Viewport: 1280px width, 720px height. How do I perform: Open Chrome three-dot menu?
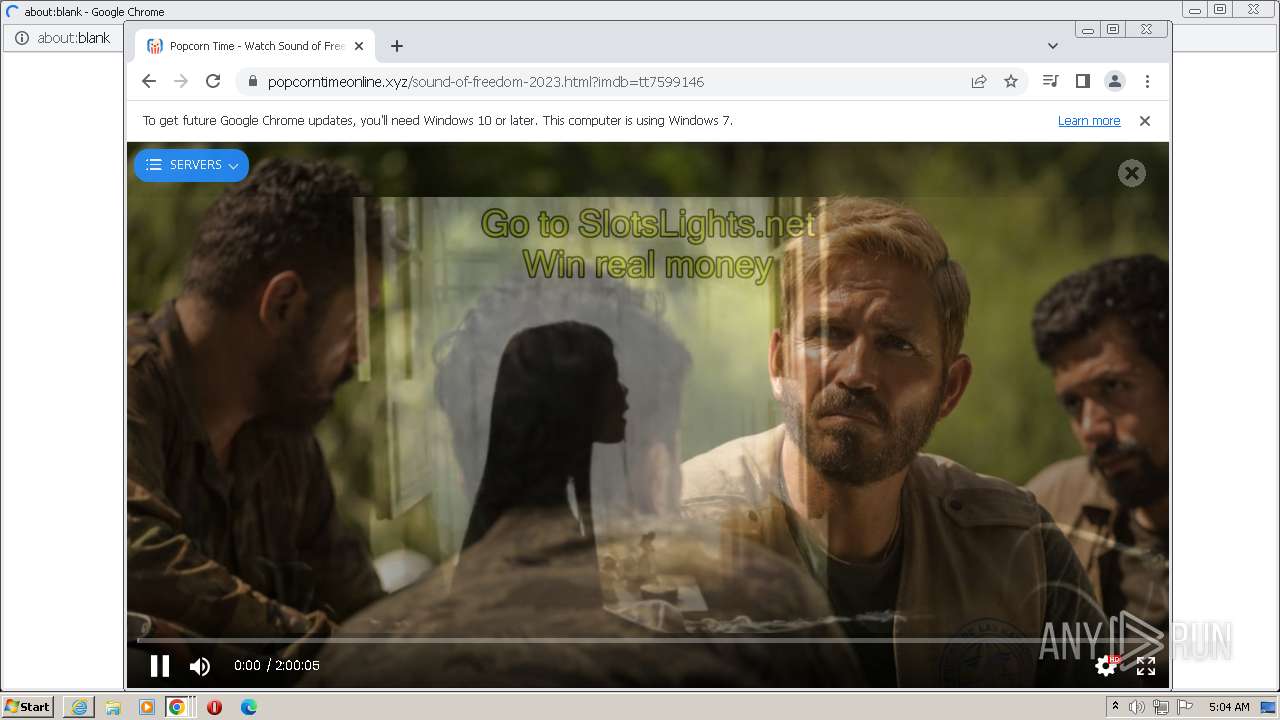click(1147, 81)
